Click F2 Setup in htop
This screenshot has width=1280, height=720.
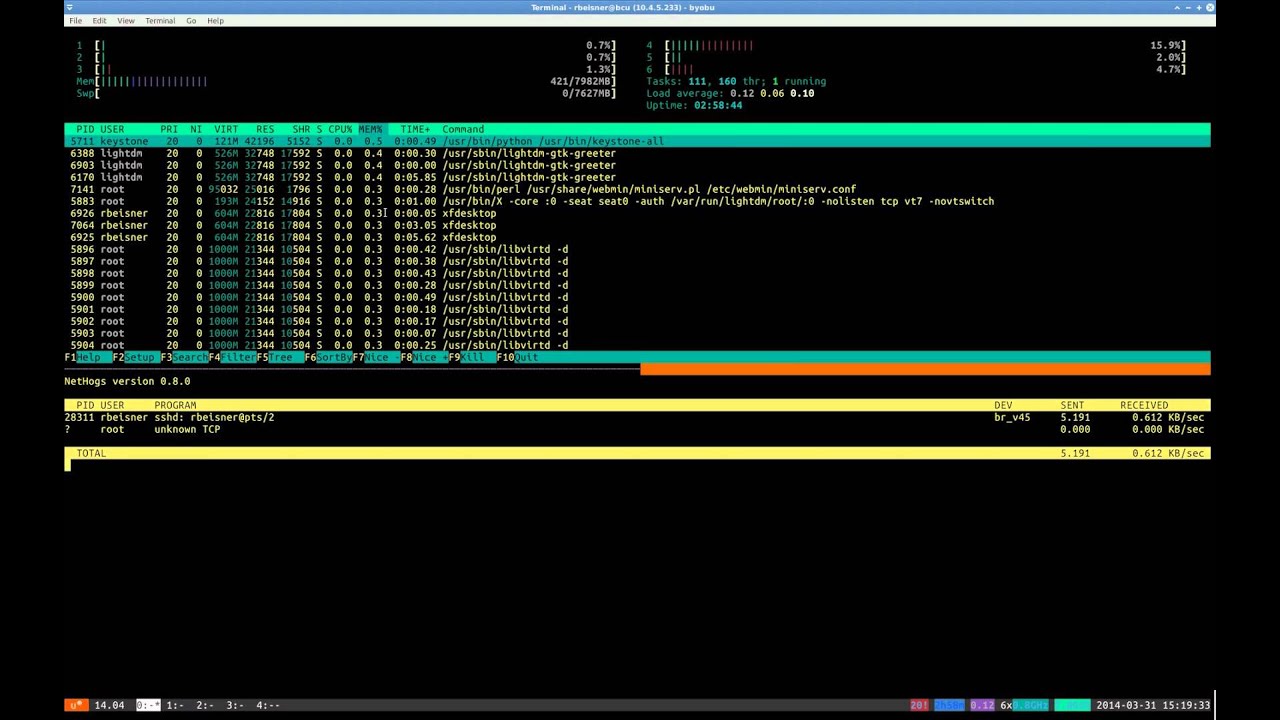[134, 357]
